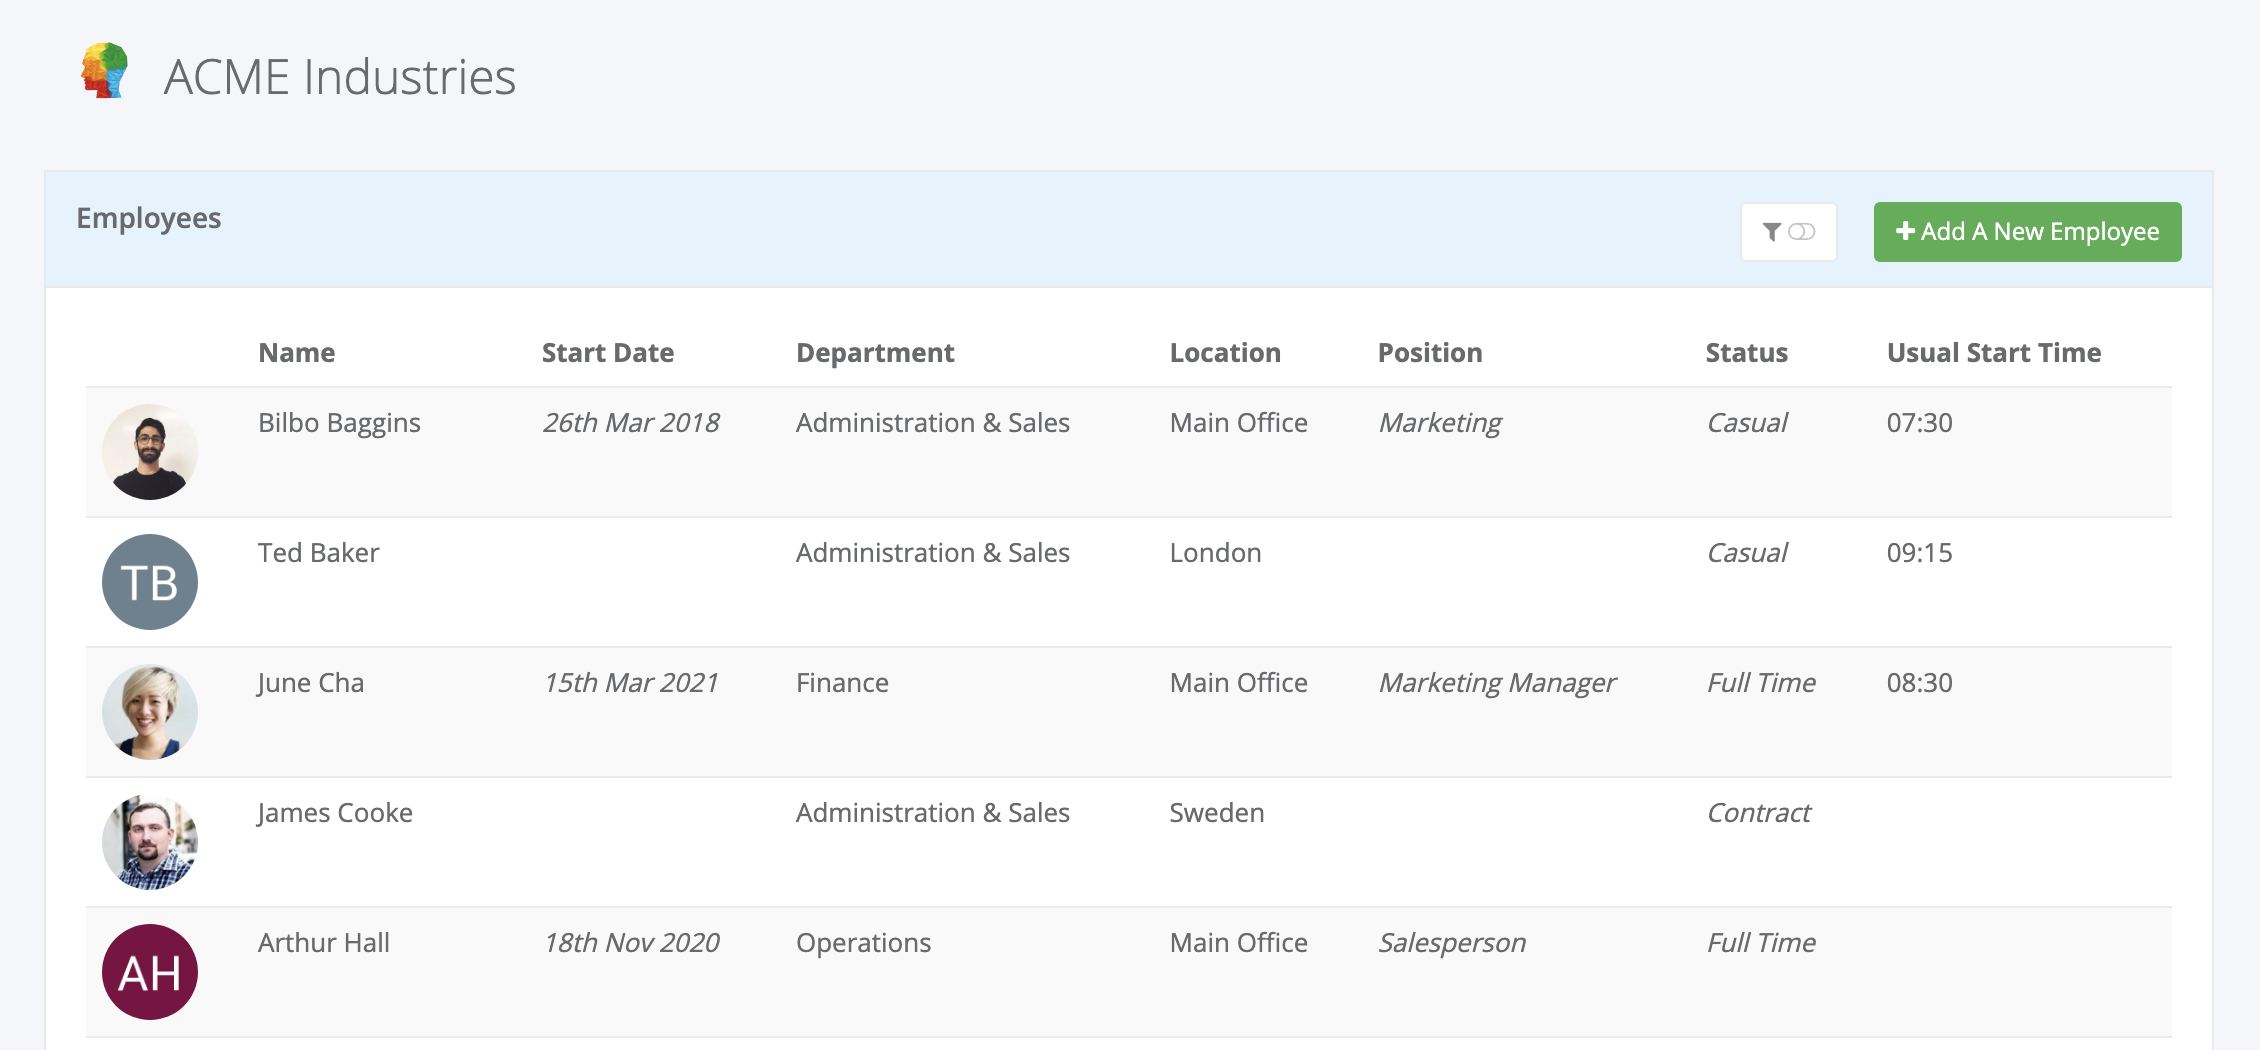The height and width of the screenshot is (1050, 2260).
Task: Click the TB avatar for Ted Baker
Action: (150, 582)
